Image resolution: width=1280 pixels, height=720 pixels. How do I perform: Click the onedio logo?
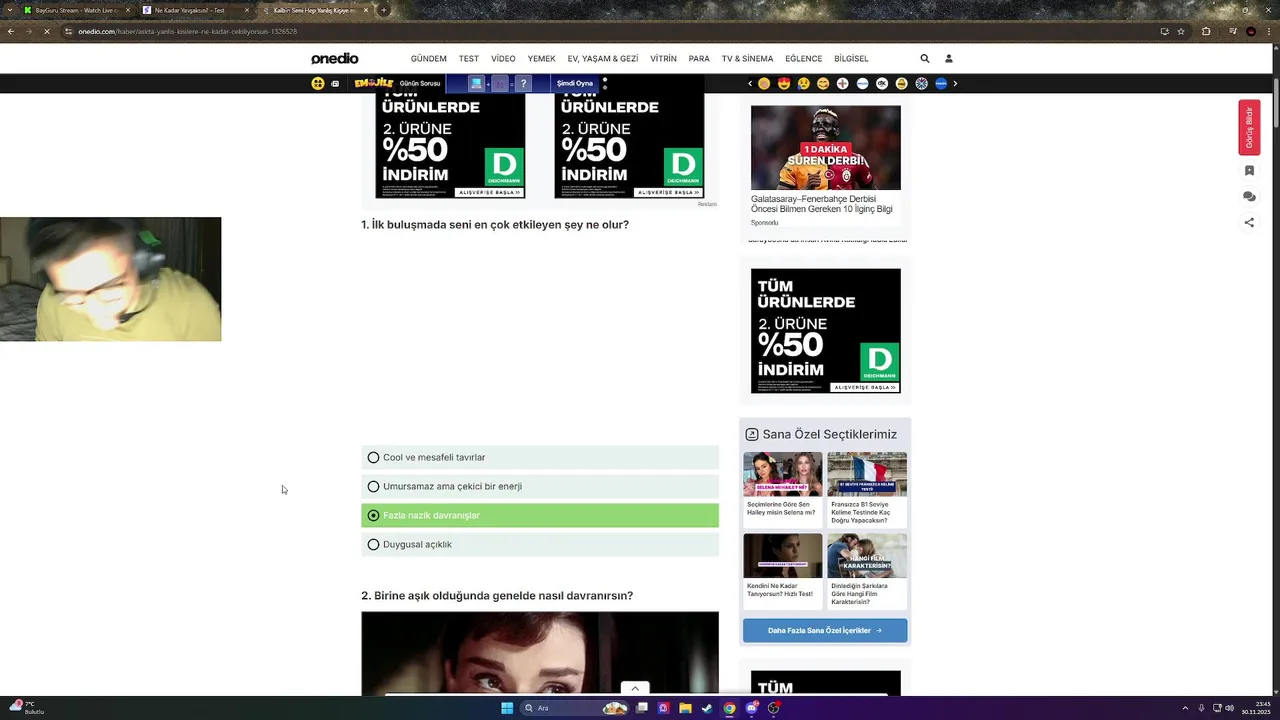[334, 59]
